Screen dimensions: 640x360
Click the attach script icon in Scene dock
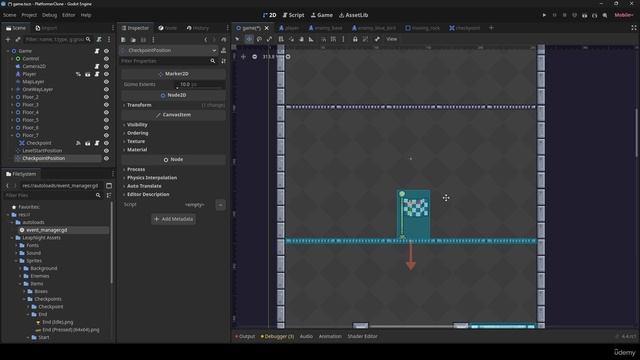coord(99,39)
